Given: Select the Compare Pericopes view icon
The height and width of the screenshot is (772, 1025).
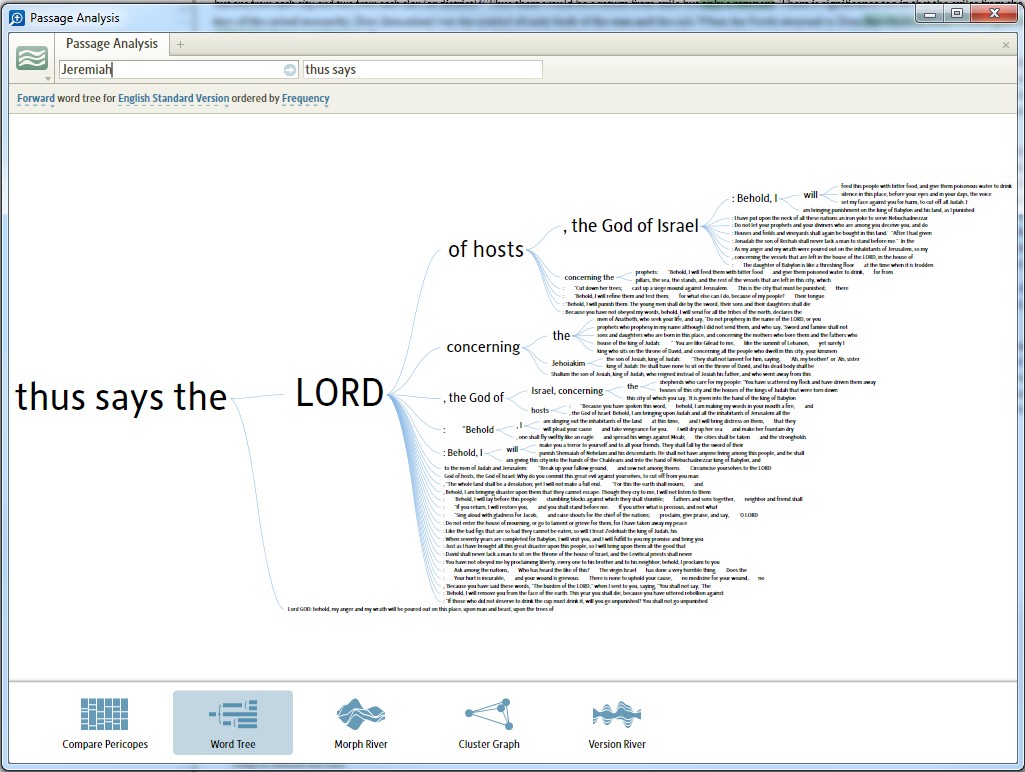Looking at the screenshot, I should click(x=105, y=714).
